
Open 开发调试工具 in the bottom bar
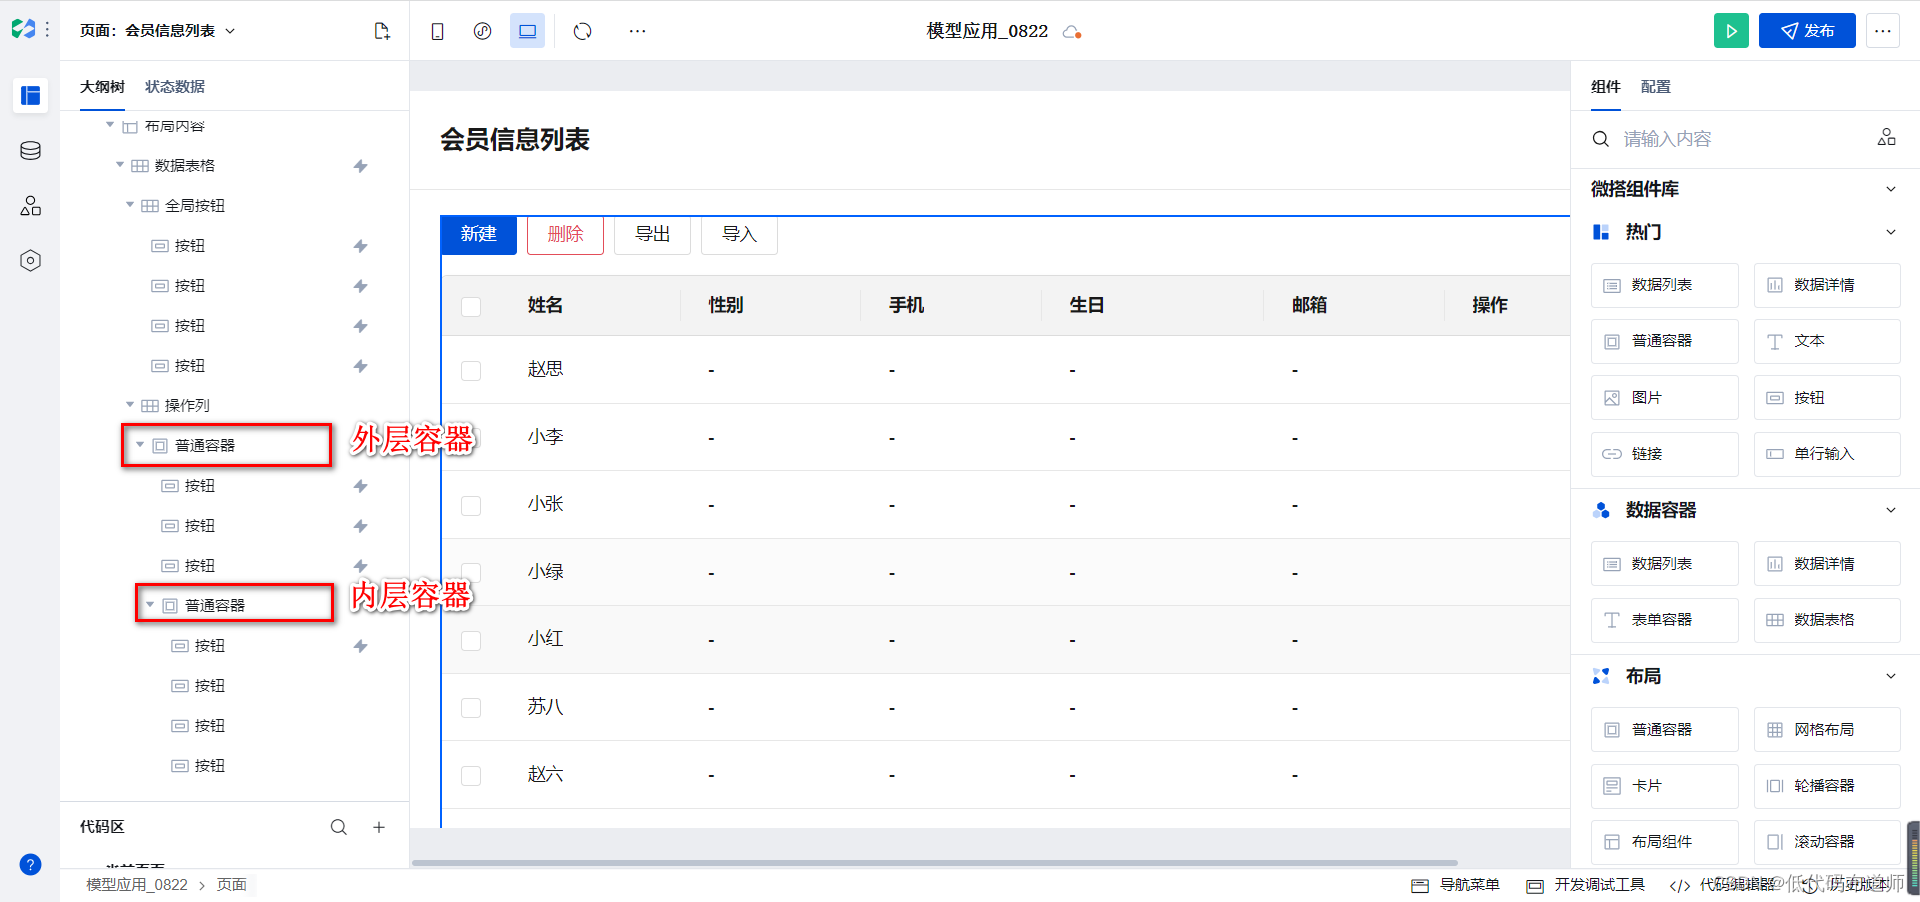(x=1586, y=885)
